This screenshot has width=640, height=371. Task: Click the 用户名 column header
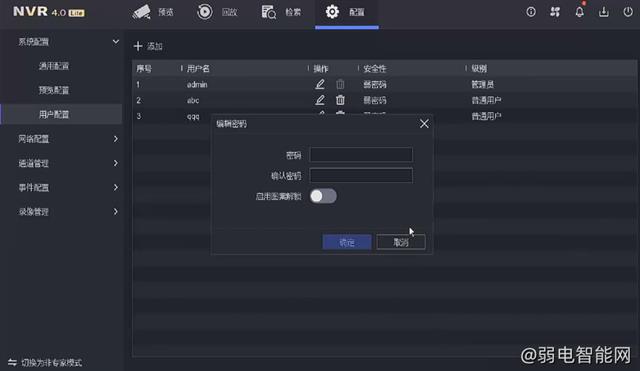(x=198, y=69)
